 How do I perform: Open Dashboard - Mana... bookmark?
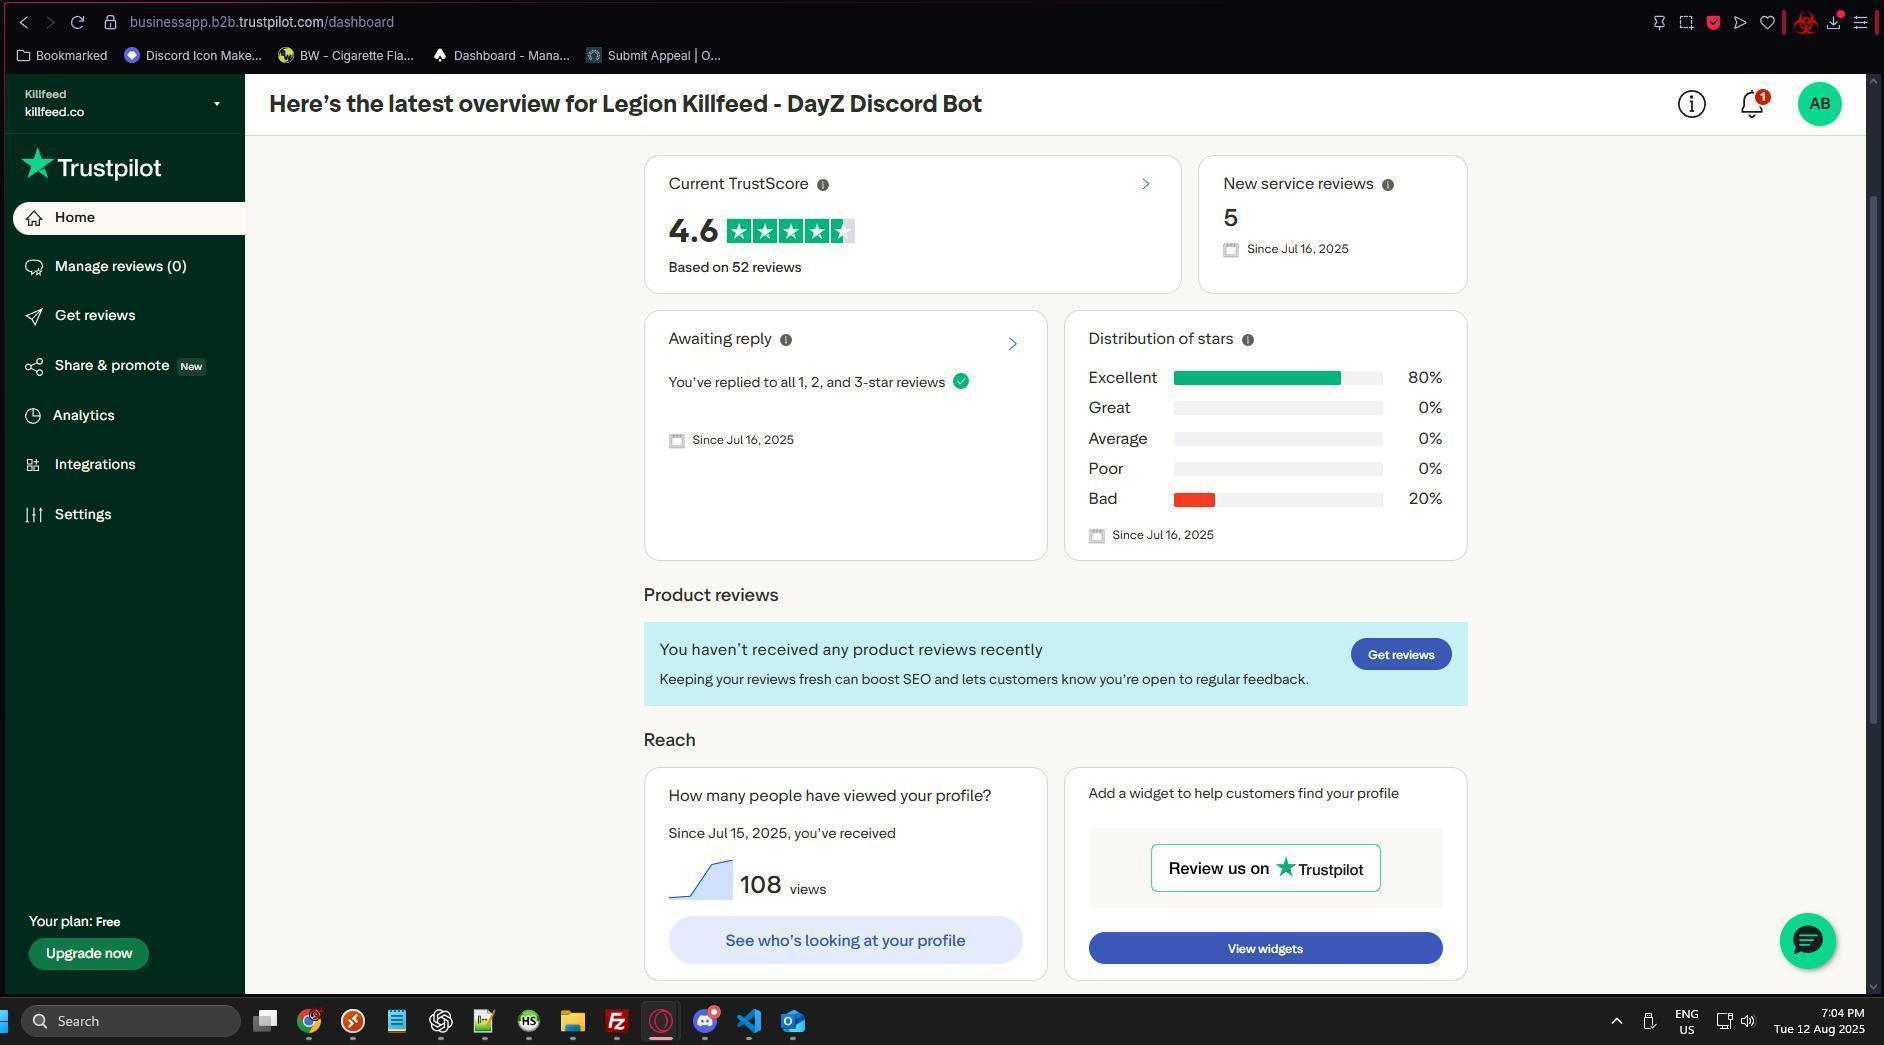[501, 56]
